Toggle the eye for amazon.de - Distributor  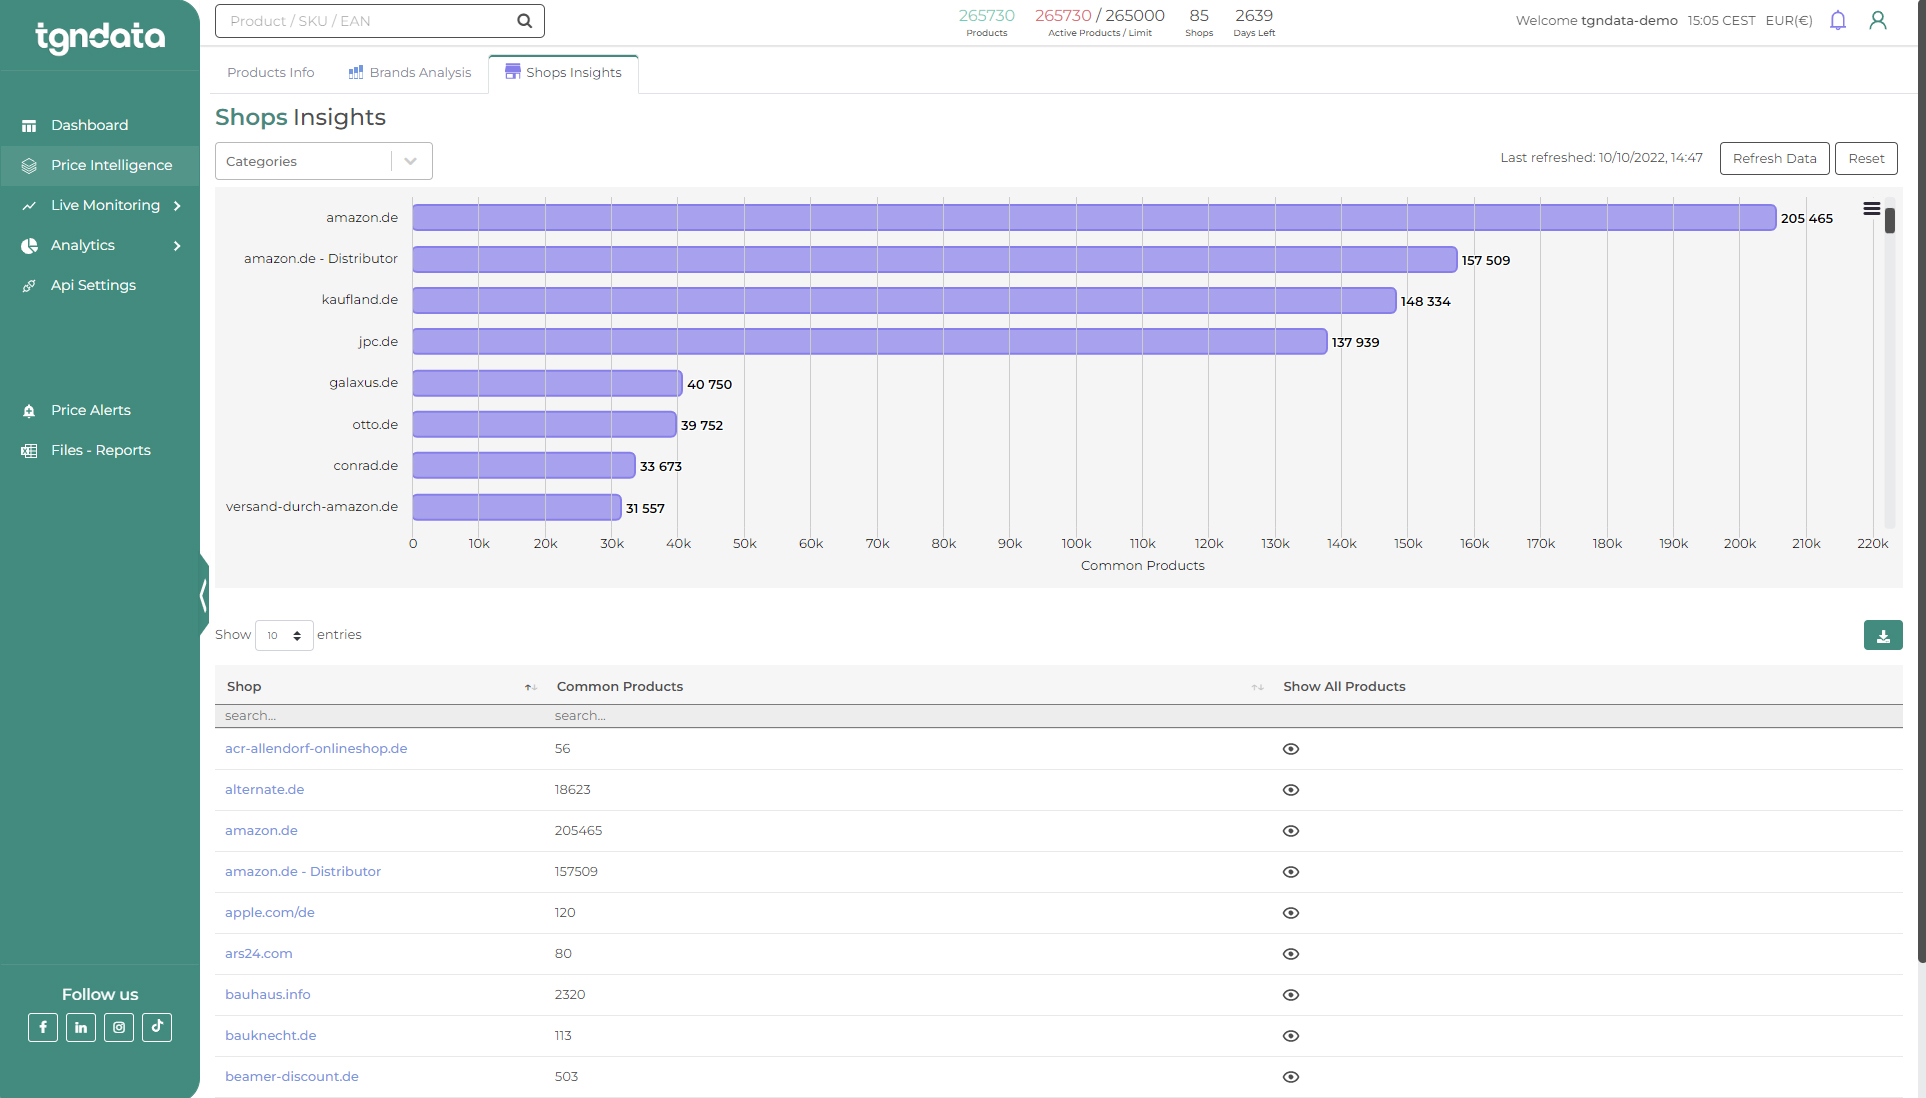[1291, 872]
